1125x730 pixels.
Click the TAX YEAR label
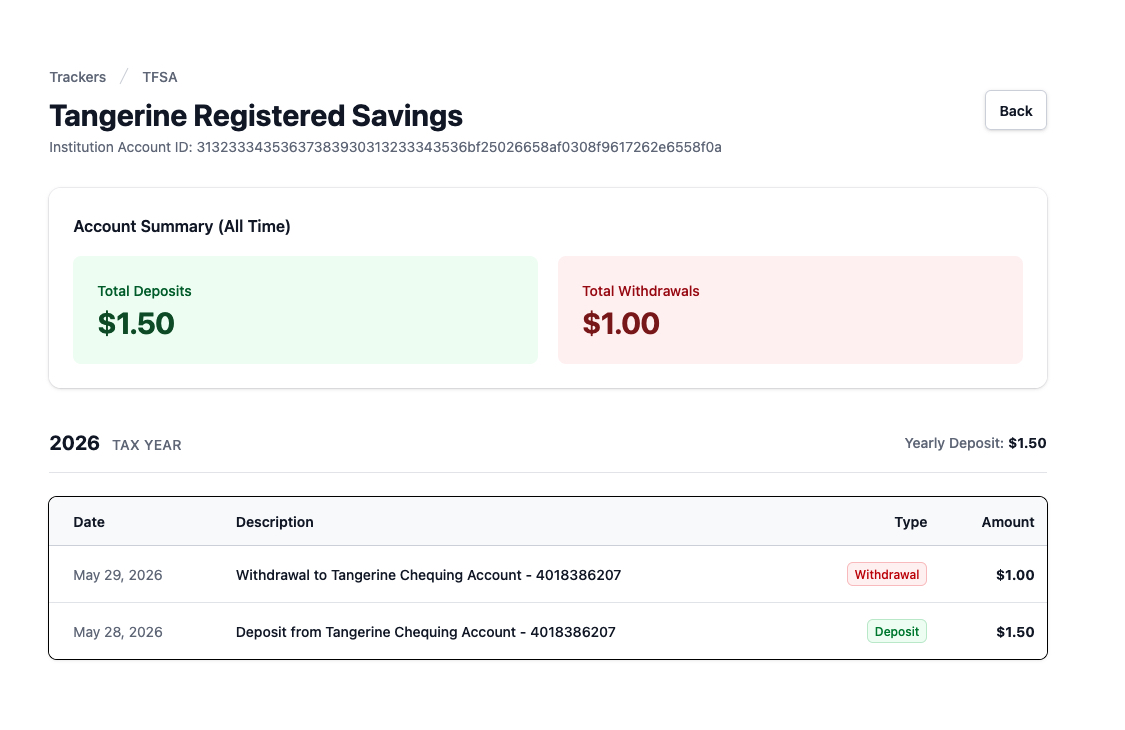click(146, 445)
